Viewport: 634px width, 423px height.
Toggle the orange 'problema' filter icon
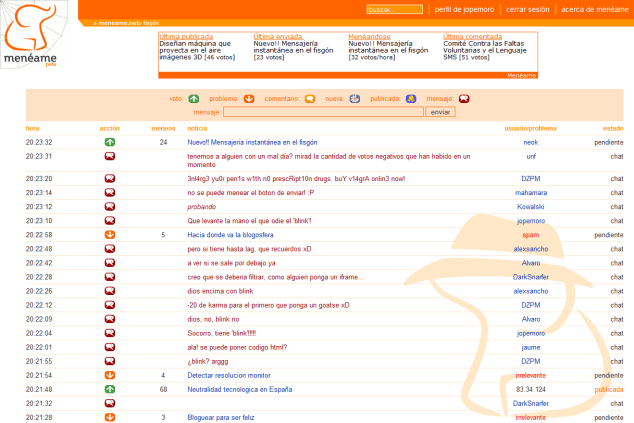[x=249, y=99]
